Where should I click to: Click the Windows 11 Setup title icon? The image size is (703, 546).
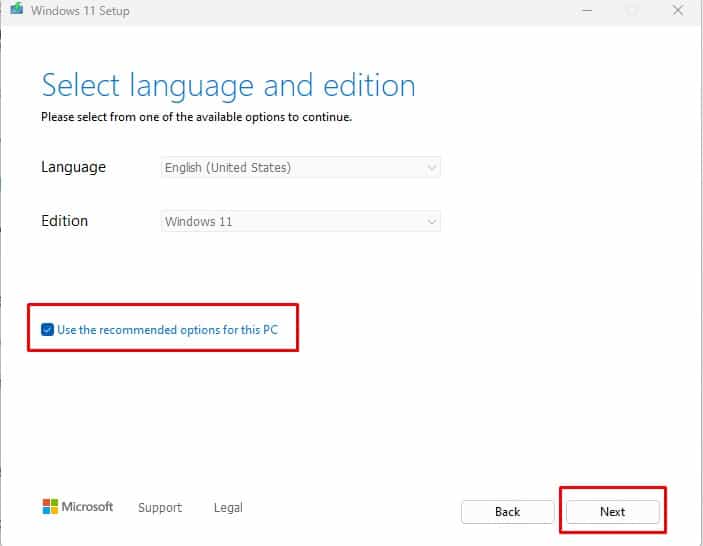coord(17,8)
